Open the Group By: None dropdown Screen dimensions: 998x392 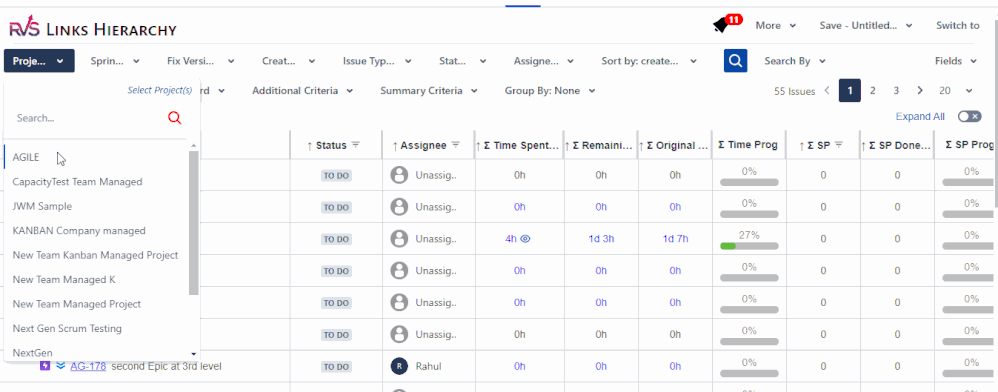pyautogui.click(x=550, y=91)
